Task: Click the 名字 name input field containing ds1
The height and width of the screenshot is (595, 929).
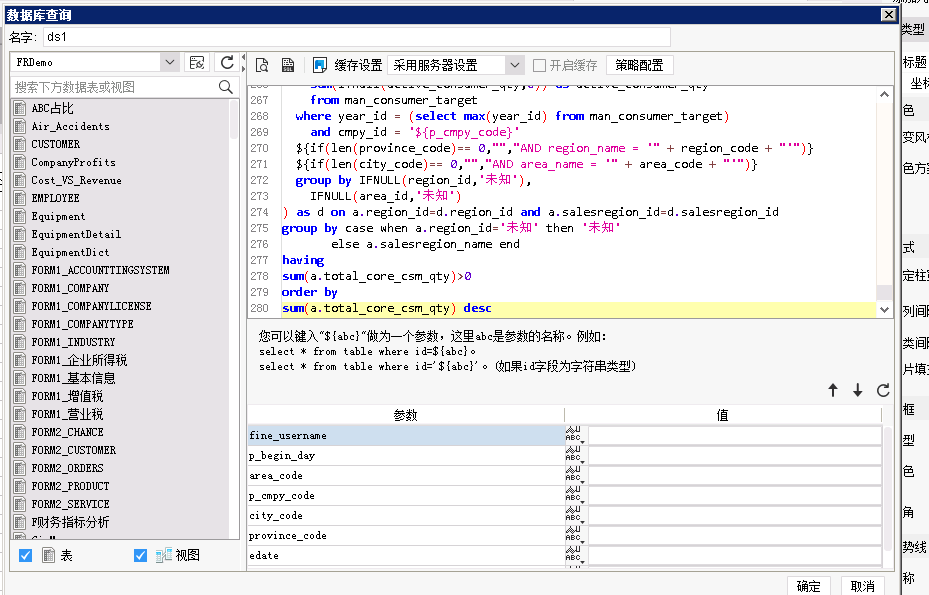Action: (356, 37)
